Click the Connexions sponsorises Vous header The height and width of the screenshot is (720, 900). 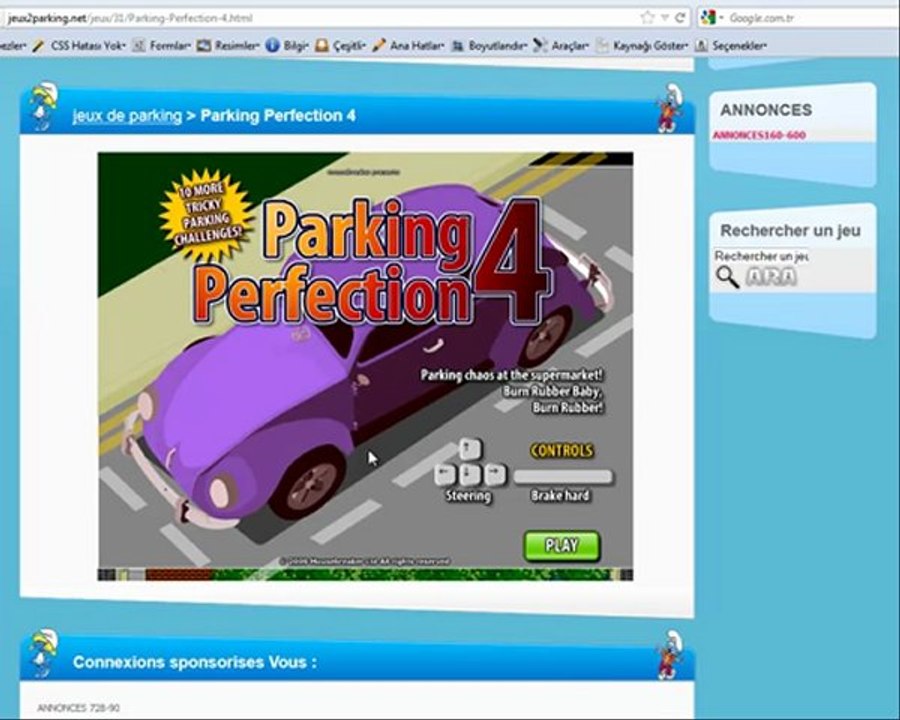(195, 662)
